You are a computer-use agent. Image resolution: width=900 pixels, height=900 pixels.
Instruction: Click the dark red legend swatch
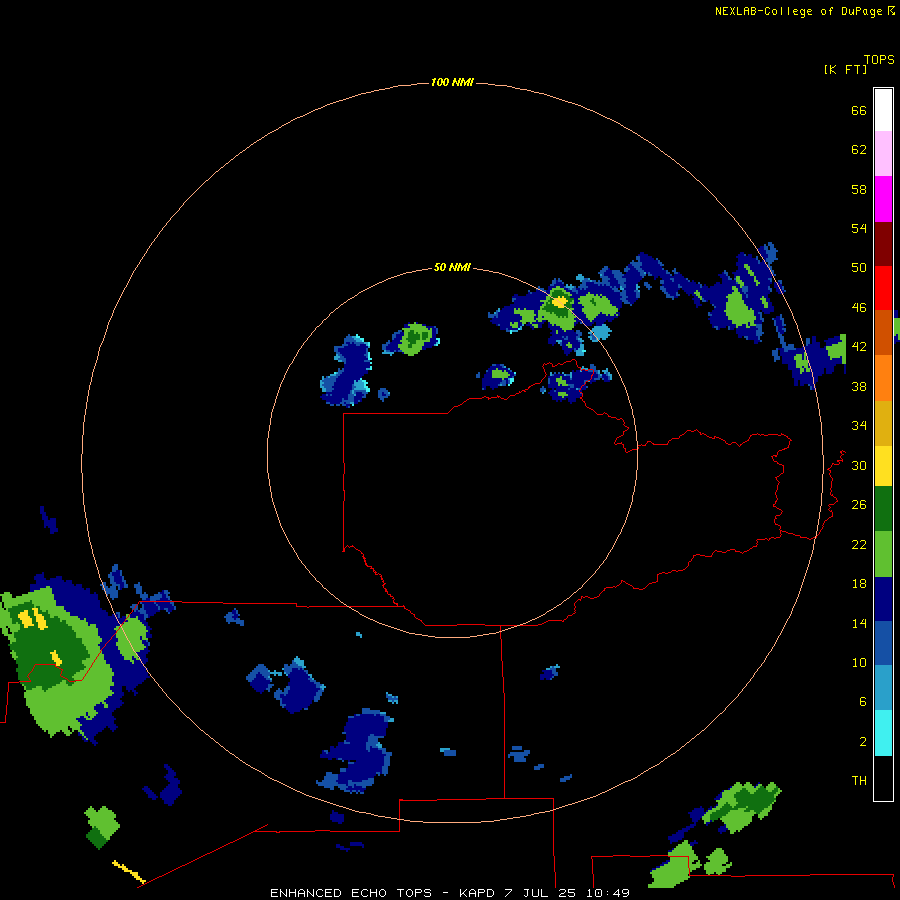coord(883,244)
